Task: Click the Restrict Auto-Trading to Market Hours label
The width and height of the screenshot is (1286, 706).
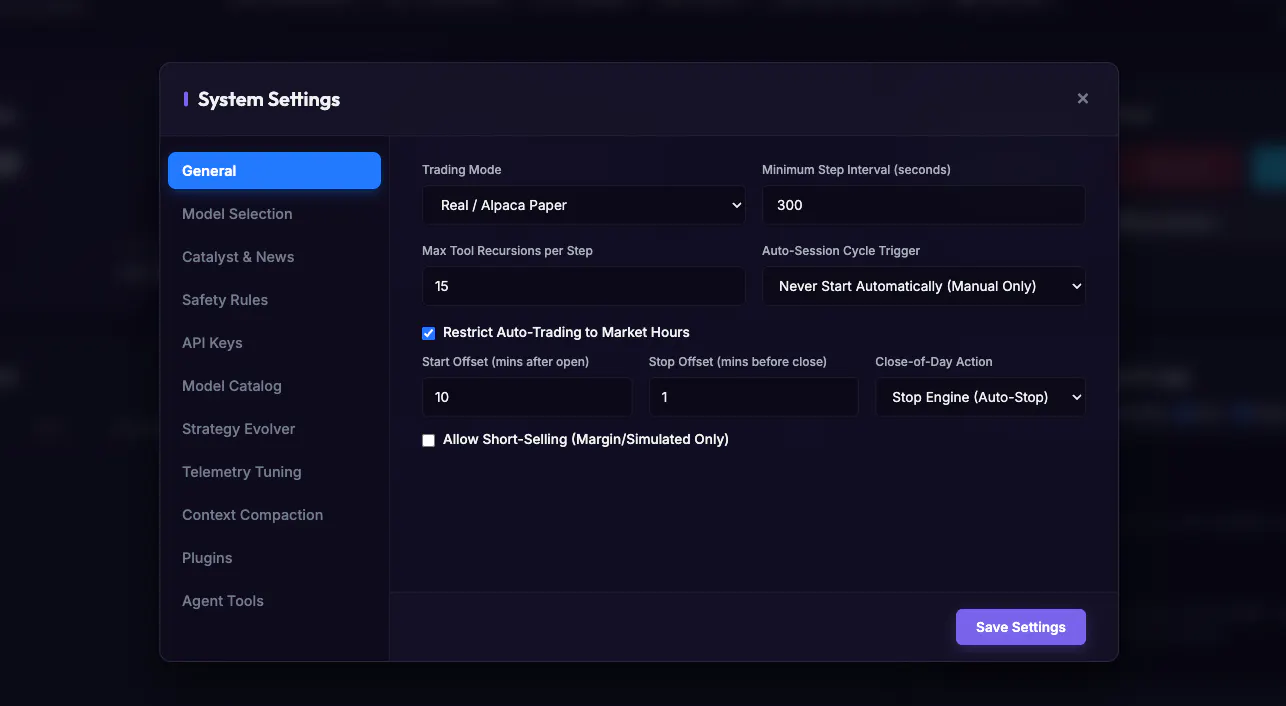Action: tap(566, 332)
